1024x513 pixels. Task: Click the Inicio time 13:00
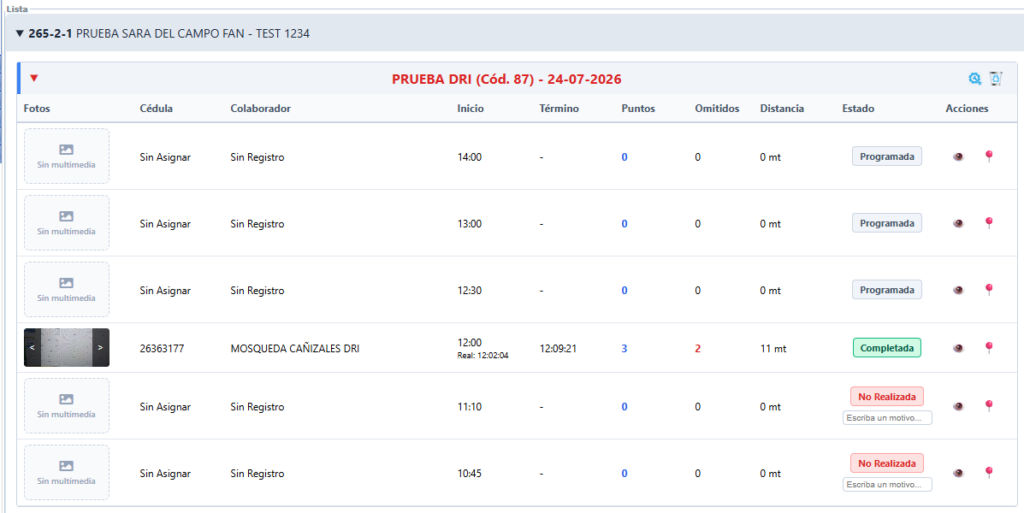[x=470, y=224]
